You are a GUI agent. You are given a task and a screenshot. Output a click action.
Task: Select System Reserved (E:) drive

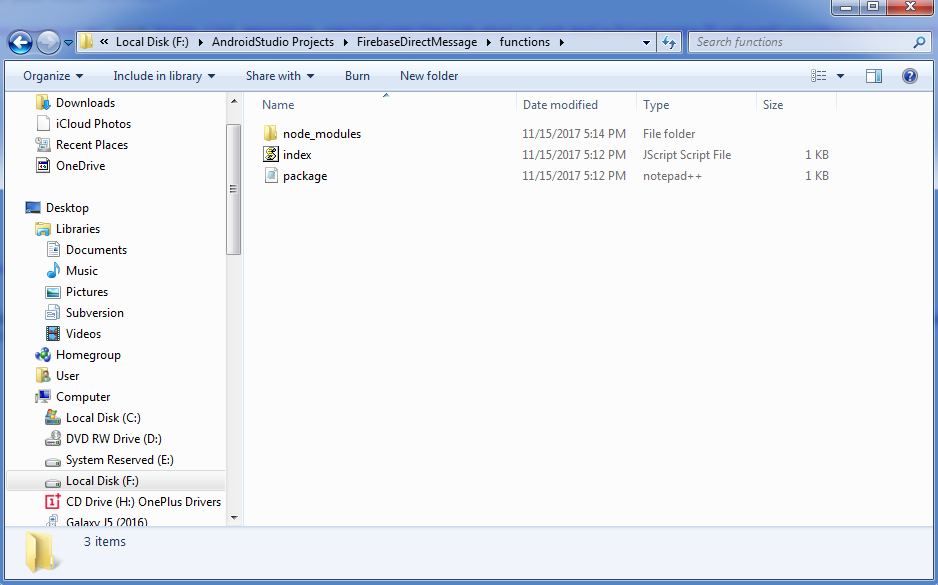[x=119, y=460]
